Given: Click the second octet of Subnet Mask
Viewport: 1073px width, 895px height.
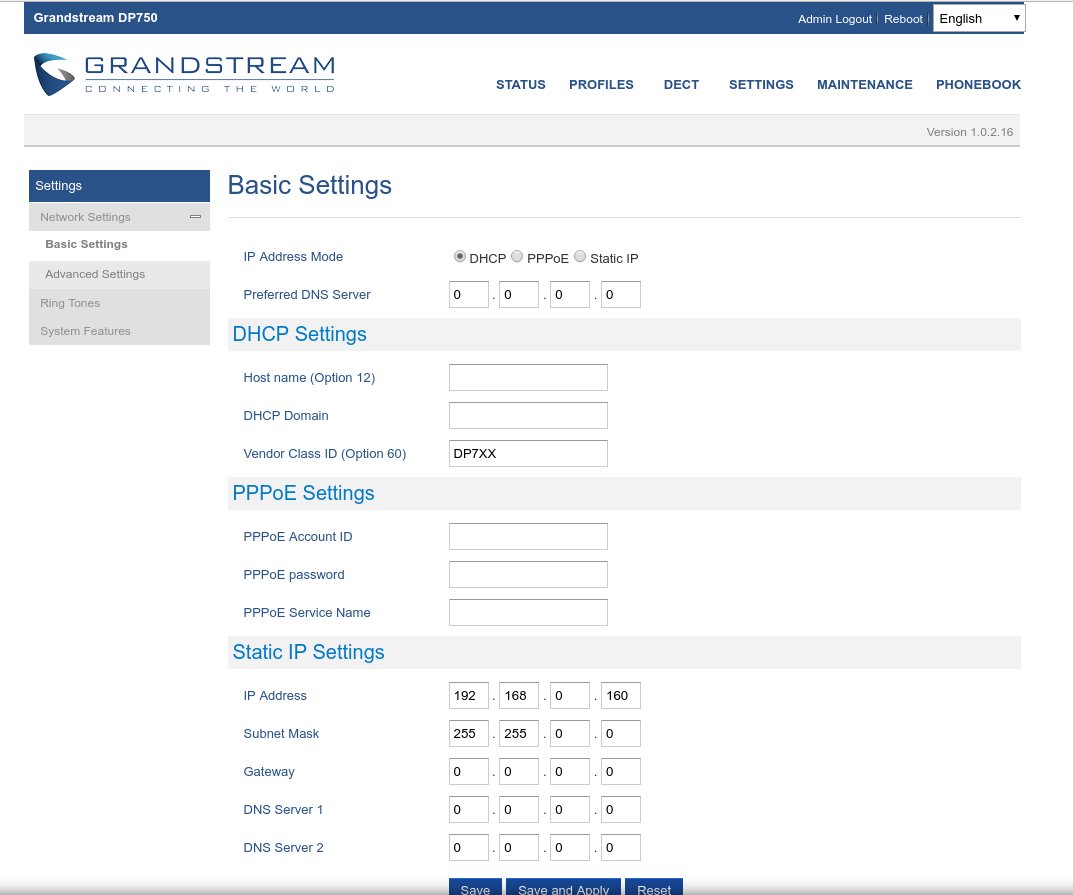Looking at the screenshot, I should (519, 734).
